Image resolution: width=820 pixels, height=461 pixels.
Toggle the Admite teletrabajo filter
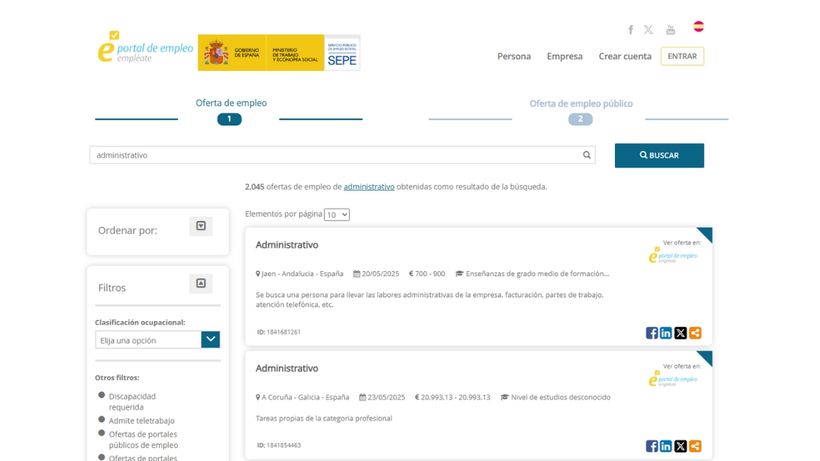[x=102, y=420]
